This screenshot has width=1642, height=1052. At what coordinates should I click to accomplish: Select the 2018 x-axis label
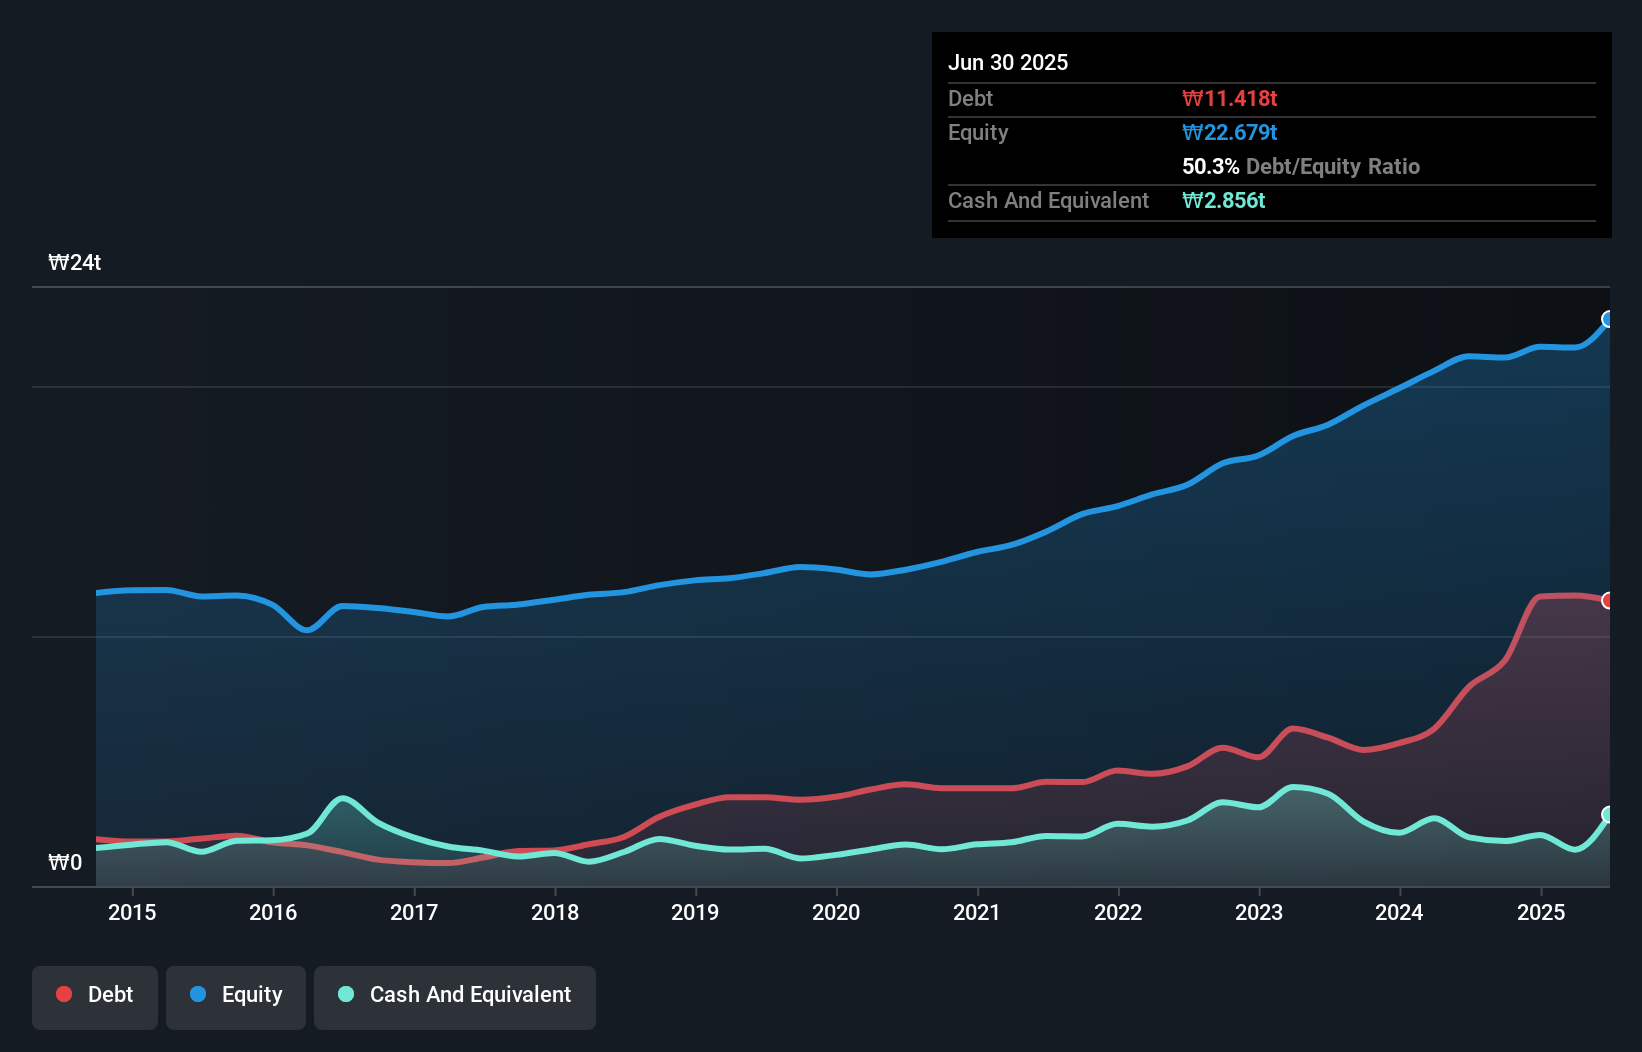555,912
